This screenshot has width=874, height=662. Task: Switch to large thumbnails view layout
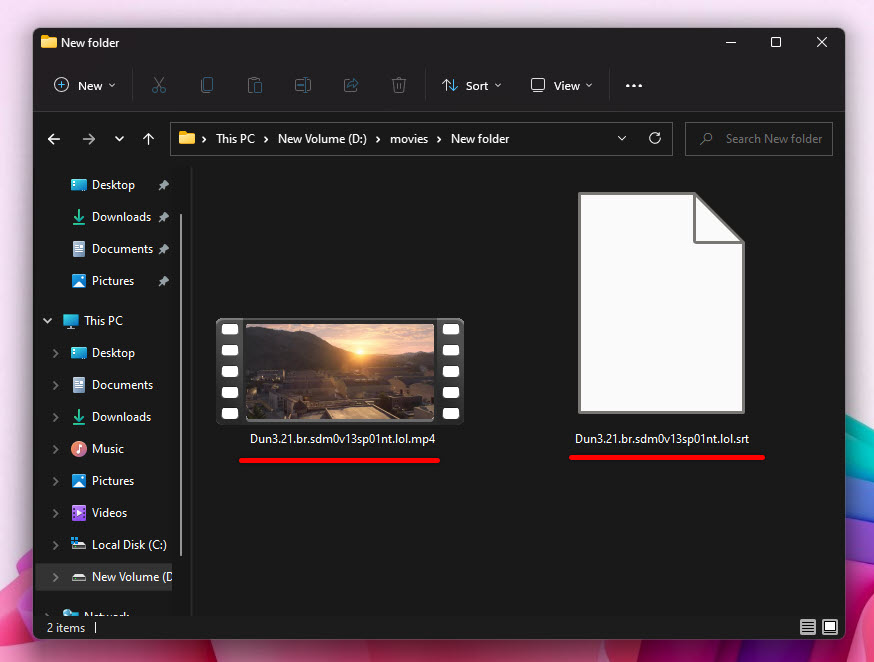(829, 627)
